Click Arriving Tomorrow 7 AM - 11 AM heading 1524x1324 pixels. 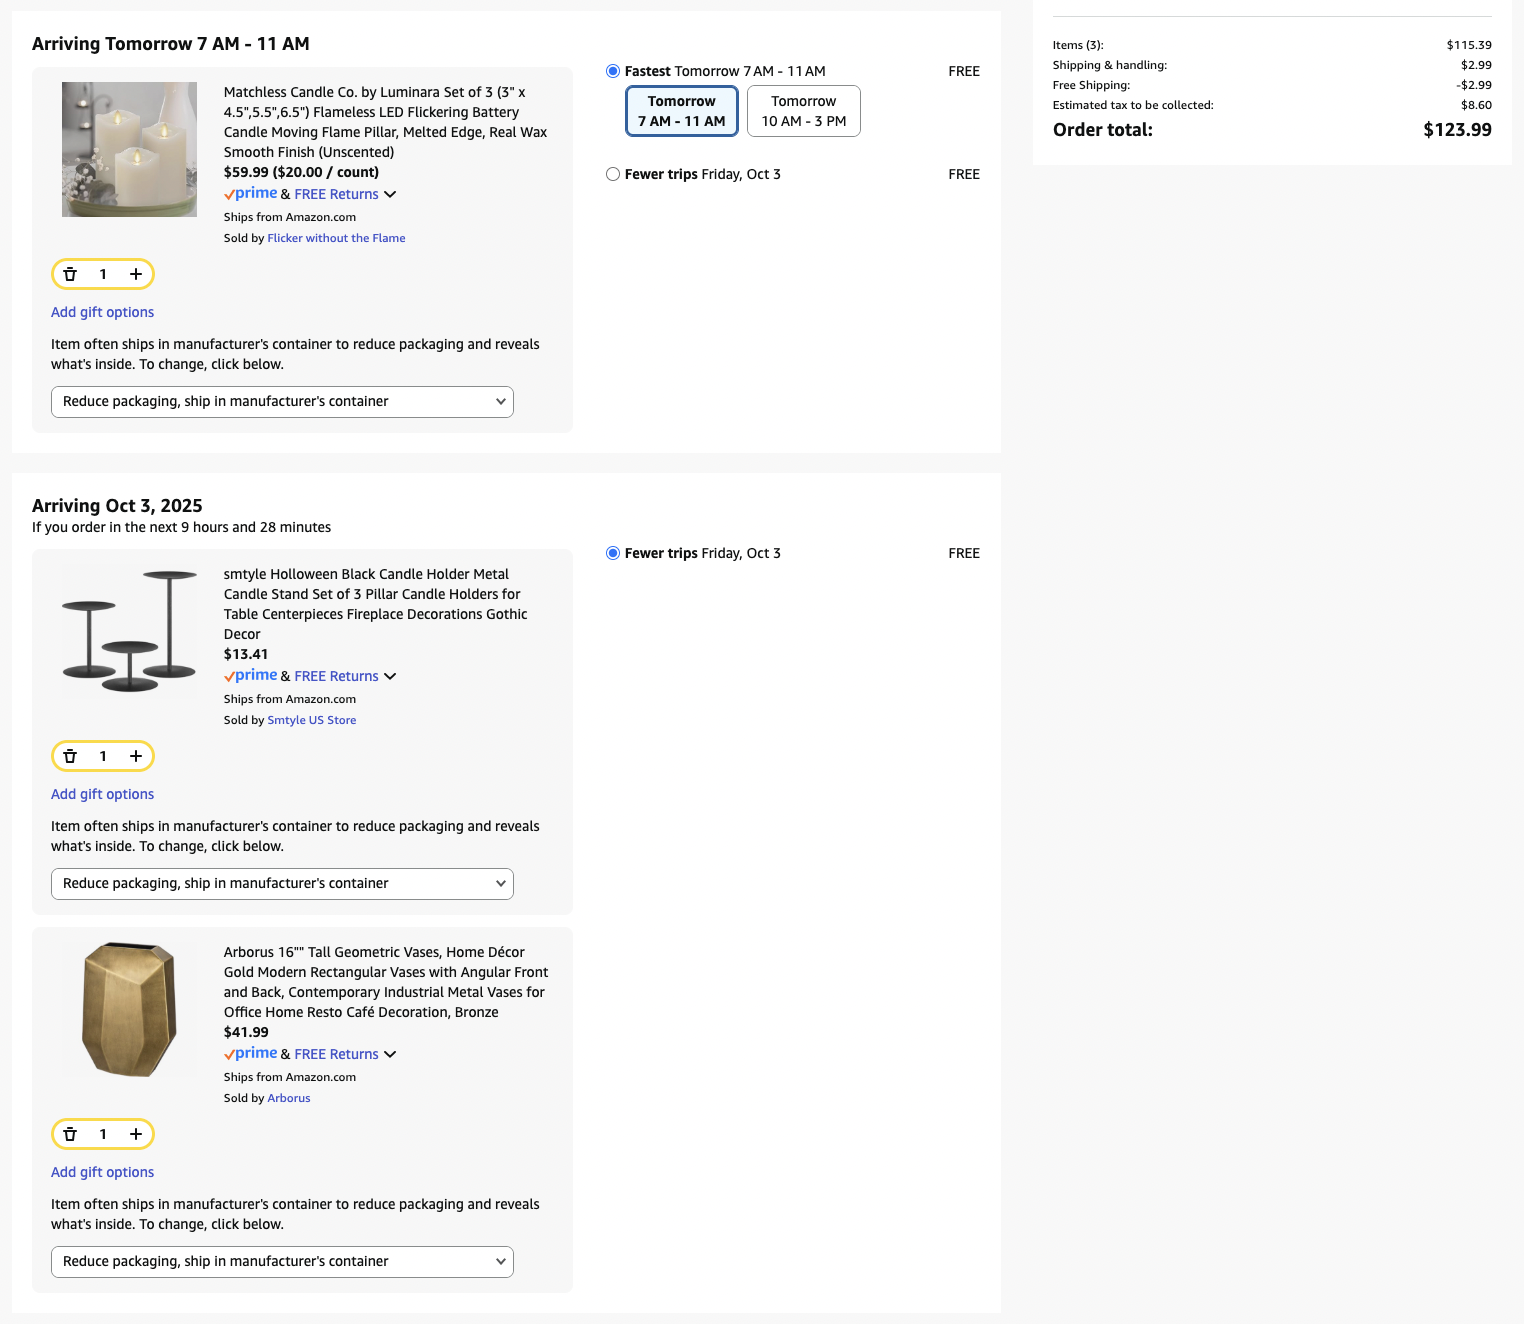pos(171,44)
